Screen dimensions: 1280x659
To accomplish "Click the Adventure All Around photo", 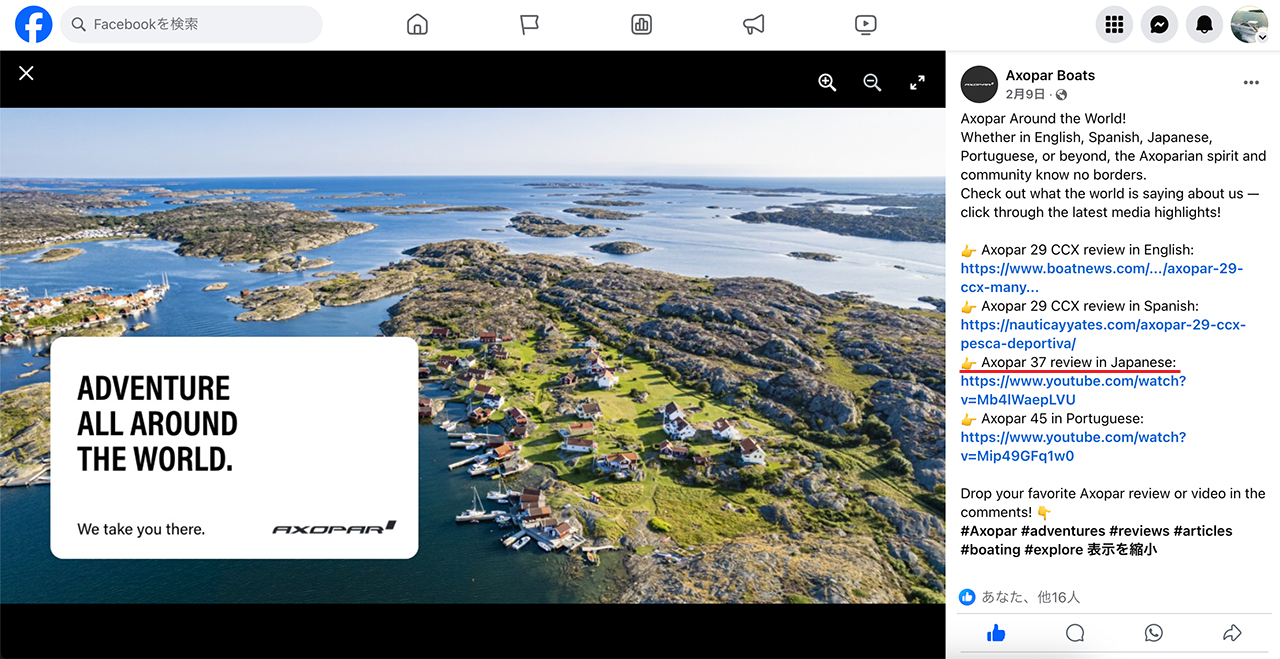I will click(x=472, y=355).
